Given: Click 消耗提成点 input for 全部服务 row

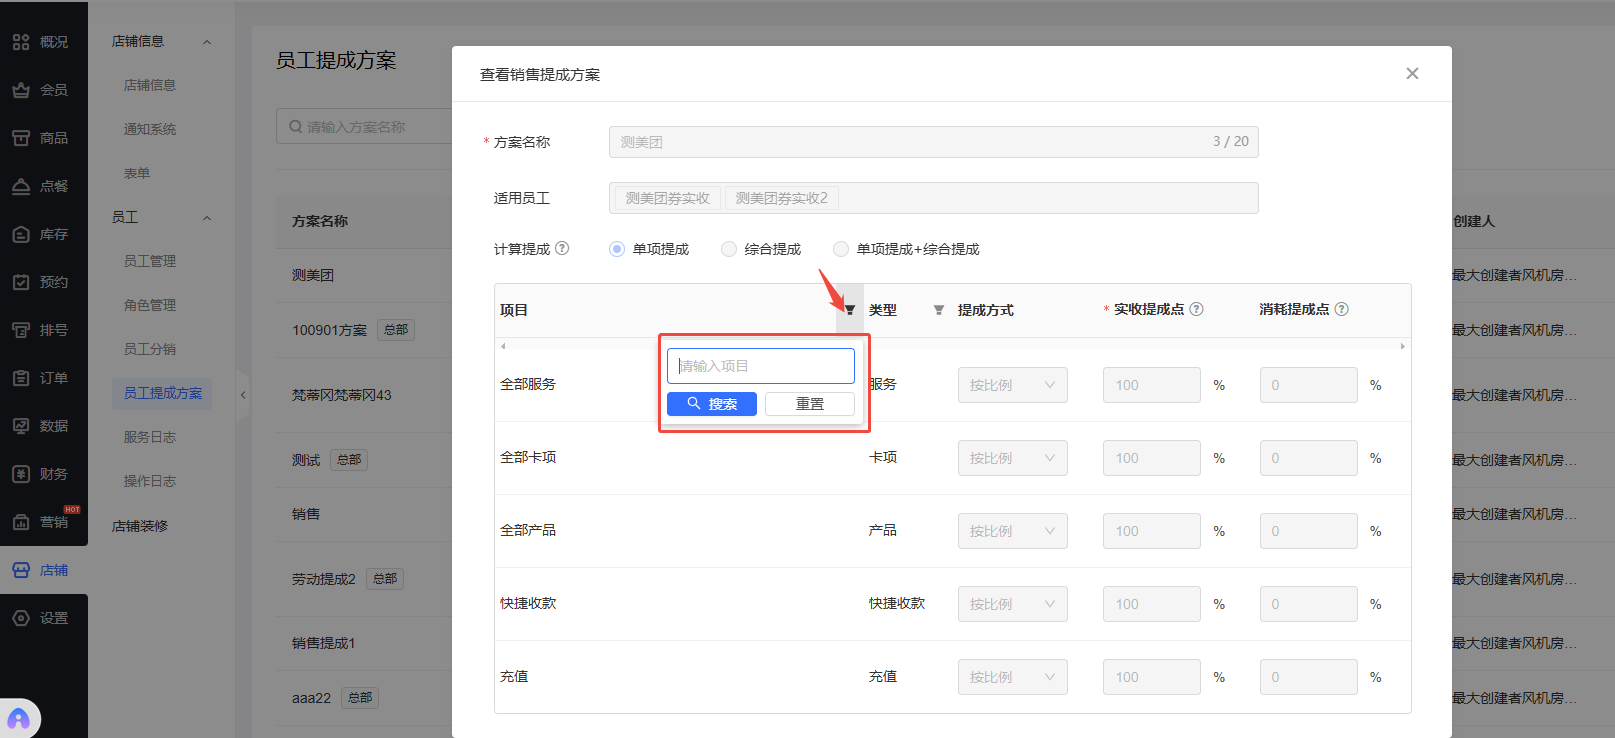Looking at the screenshot, I should (x=1309, y=385).
